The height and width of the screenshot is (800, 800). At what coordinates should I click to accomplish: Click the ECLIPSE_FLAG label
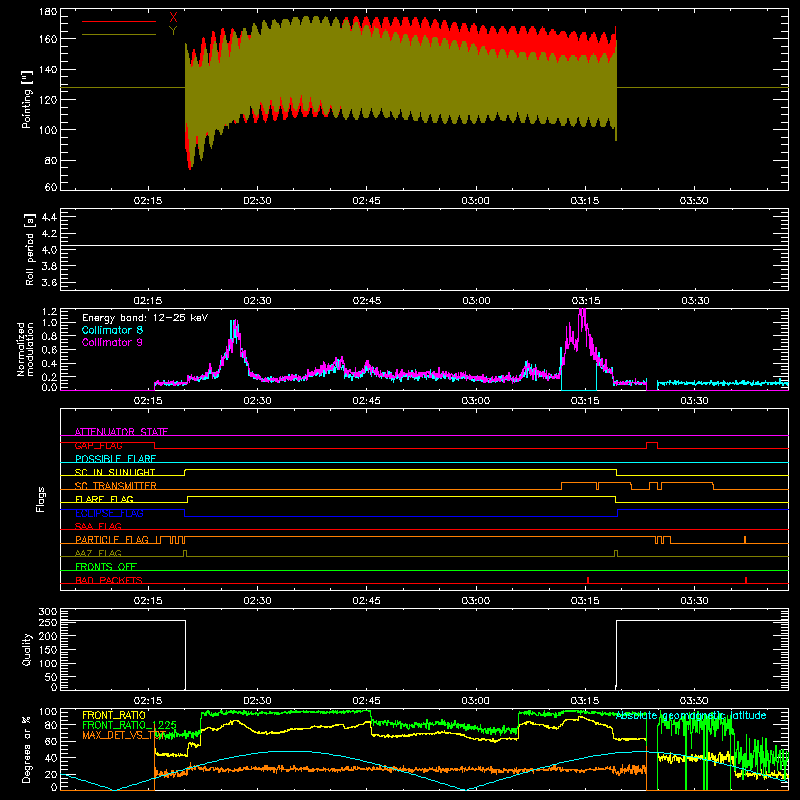point(109,513)
